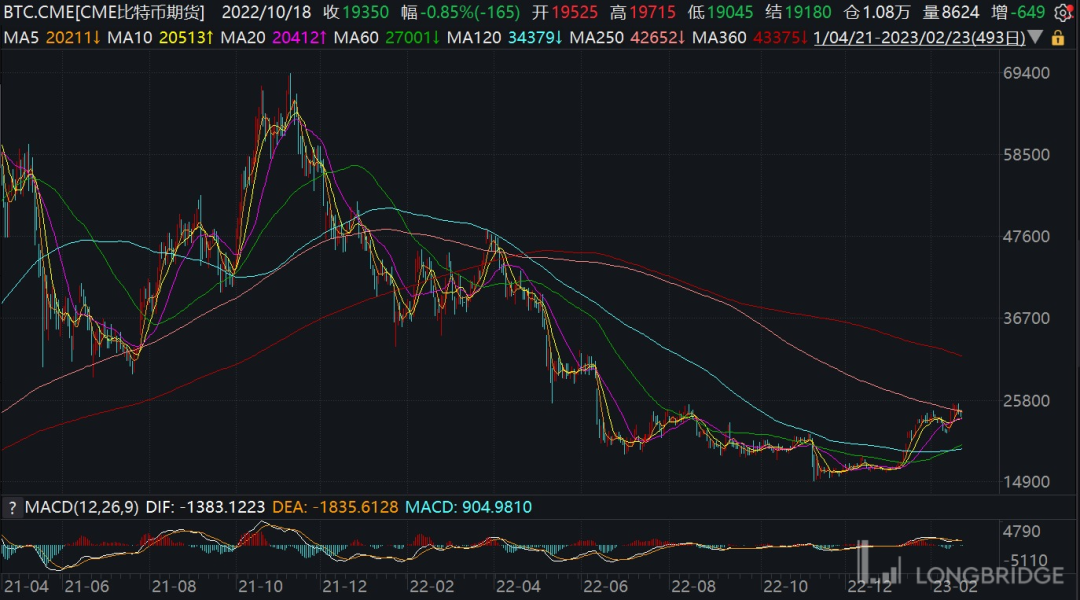The width and height of the screenshot is (1080, 600).
Task: Open the MACD(12,26,9) indicator parameters
Action: click(78, 507)
